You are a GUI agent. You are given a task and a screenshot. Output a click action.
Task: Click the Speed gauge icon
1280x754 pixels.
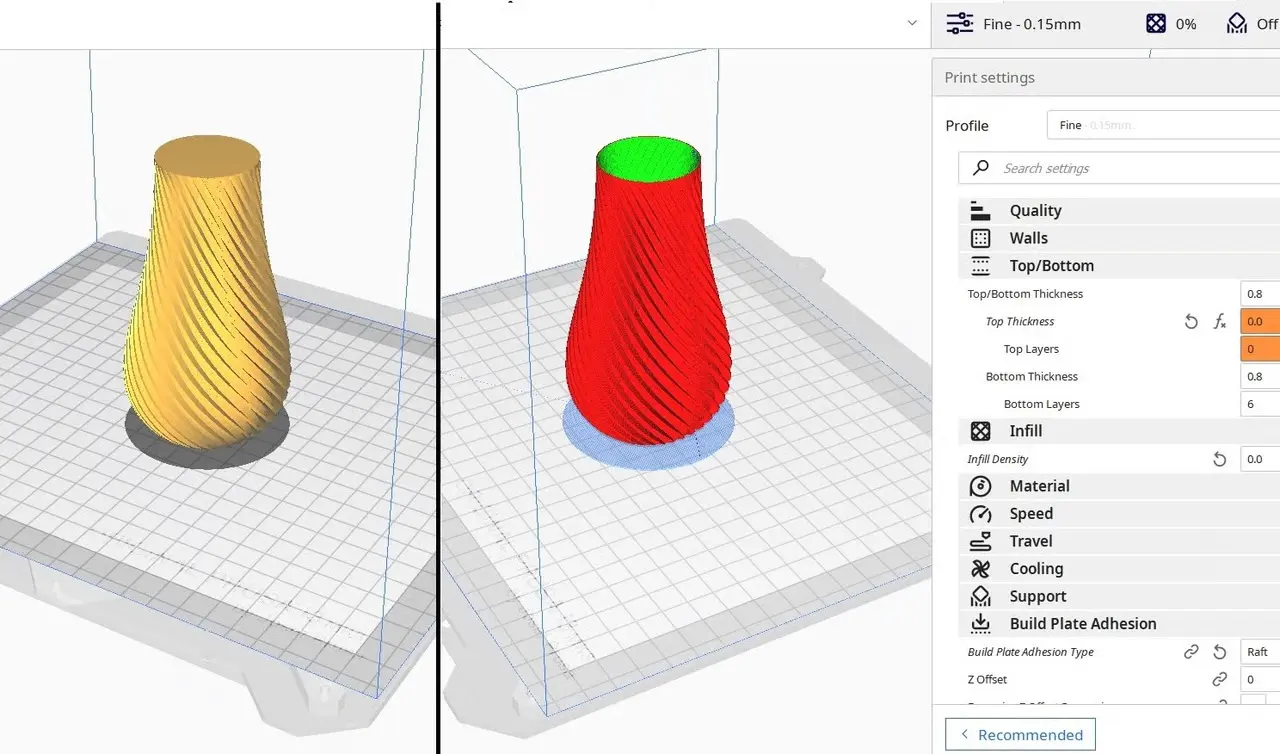pyautogui.click(x=980, y=514)
